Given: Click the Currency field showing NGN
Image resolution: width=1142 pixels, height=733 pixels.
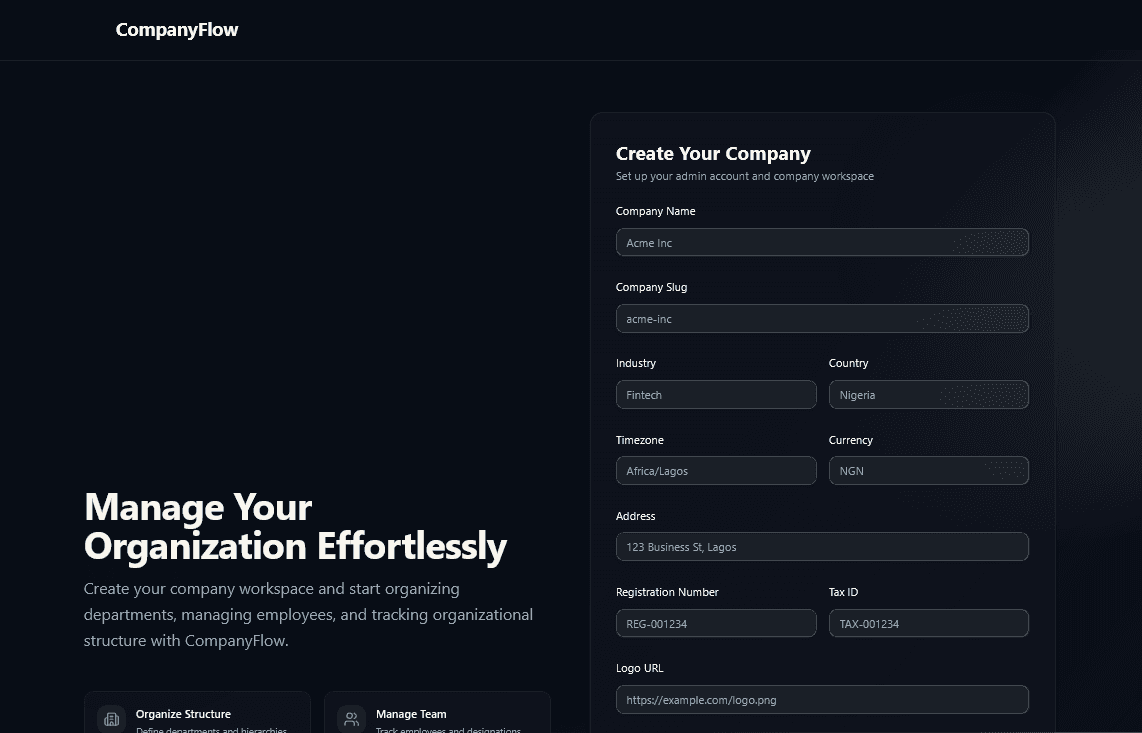Looking at the screenshot, I should point(928,471).
